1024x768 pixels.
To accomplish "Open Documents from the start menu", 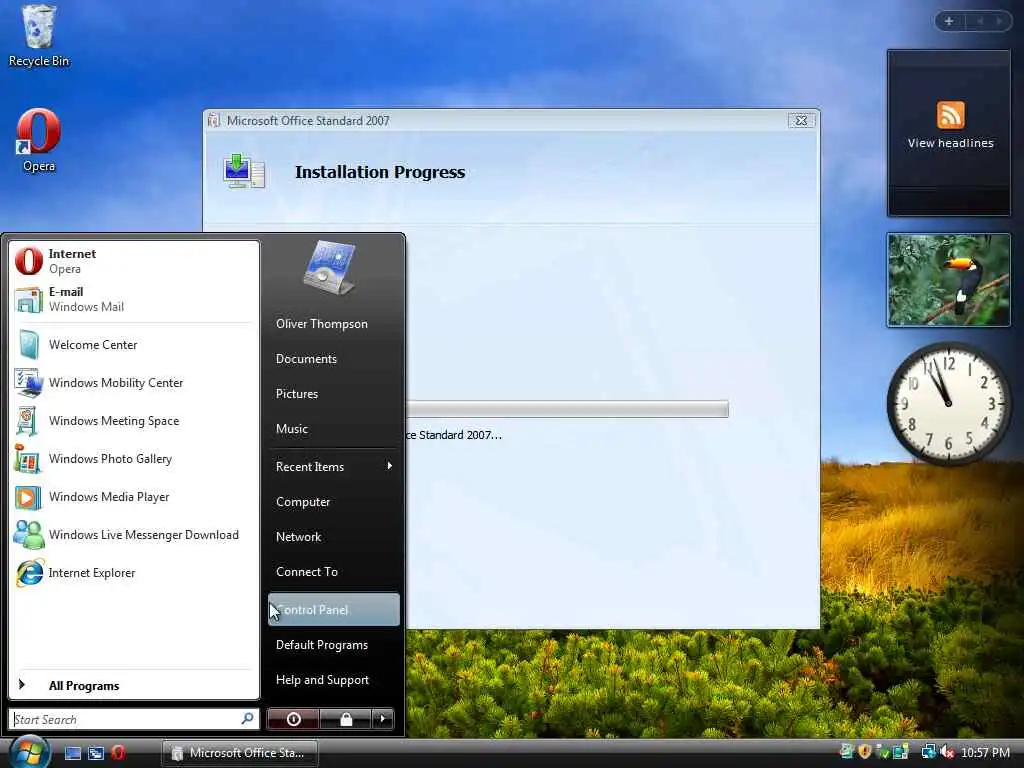I will click(333, 359).
